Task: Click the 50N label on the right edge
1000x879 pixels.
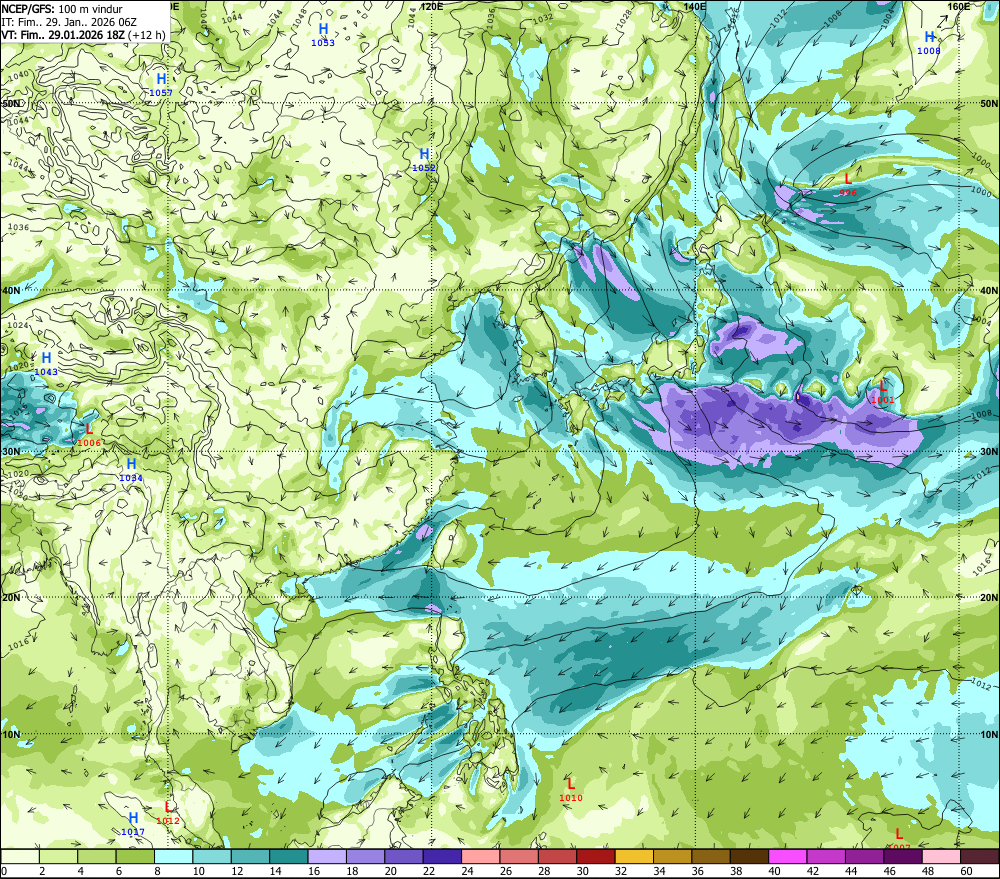Action: click(x=989, y=103)
